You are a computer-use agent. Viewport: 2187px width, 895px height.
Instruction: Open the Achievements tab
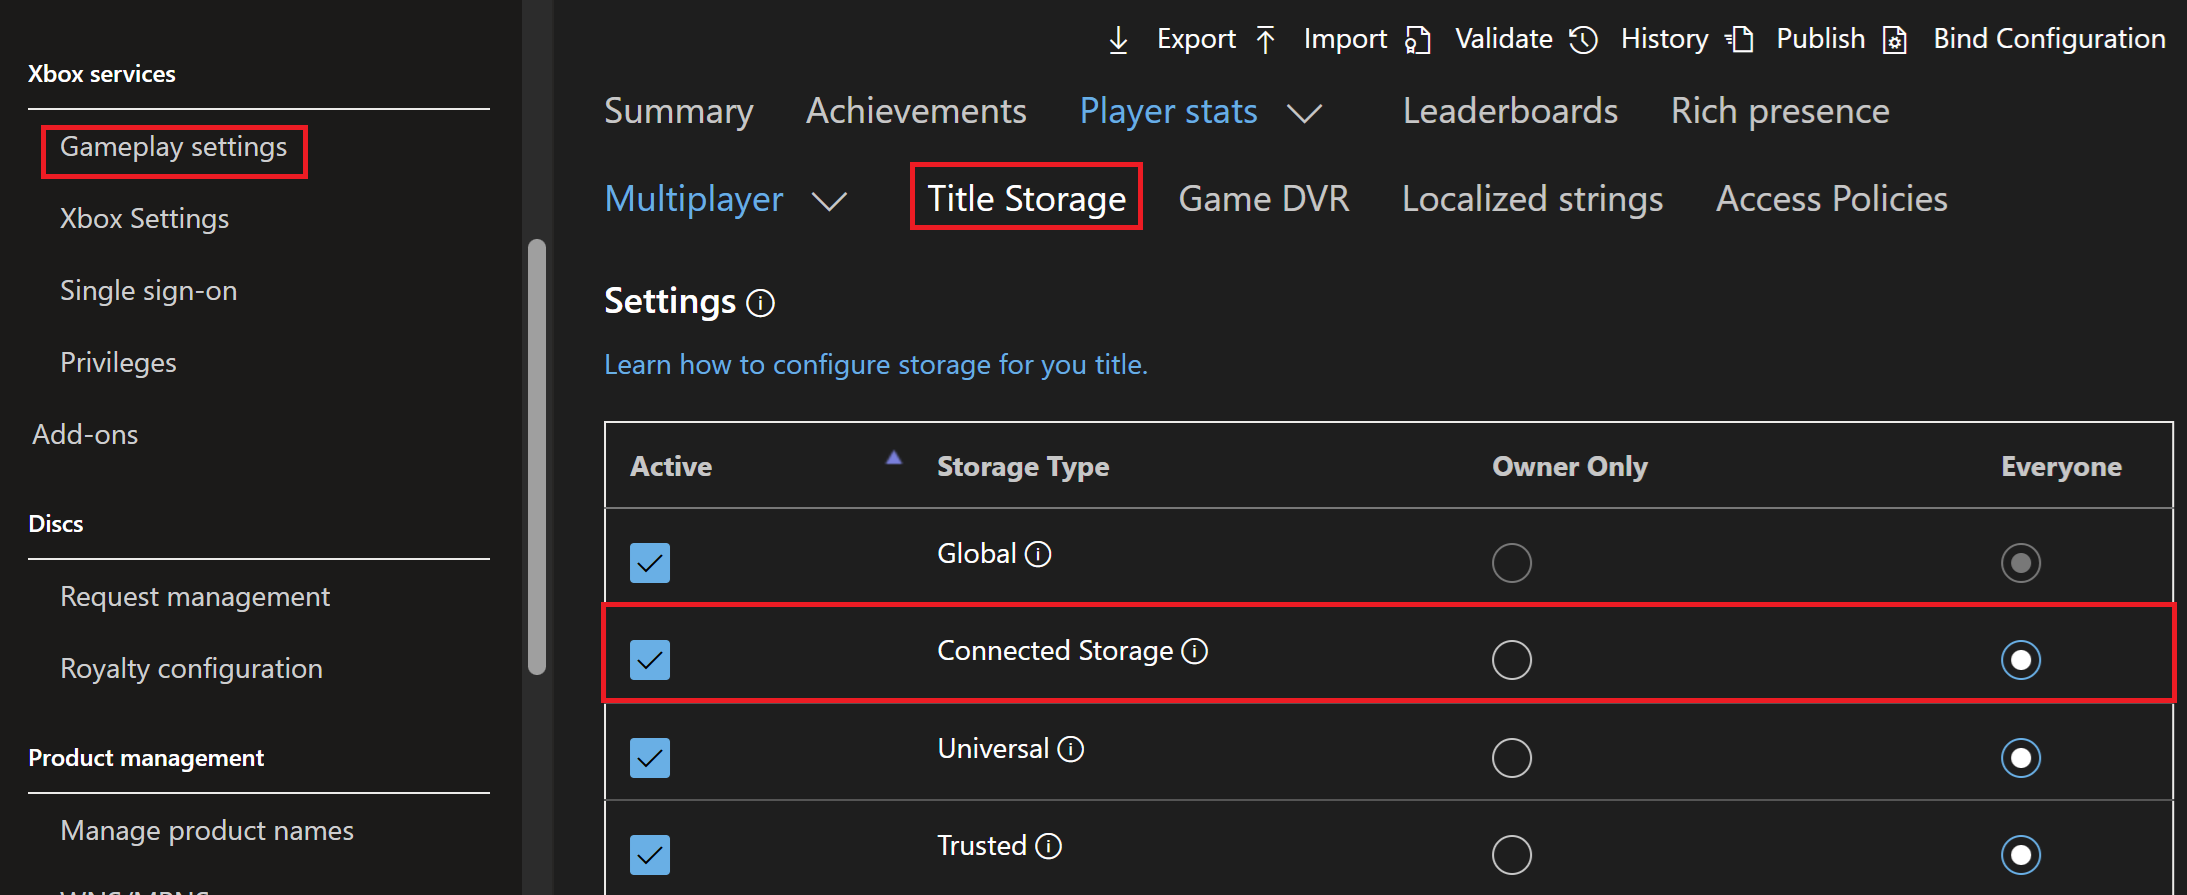pos(916,111)
